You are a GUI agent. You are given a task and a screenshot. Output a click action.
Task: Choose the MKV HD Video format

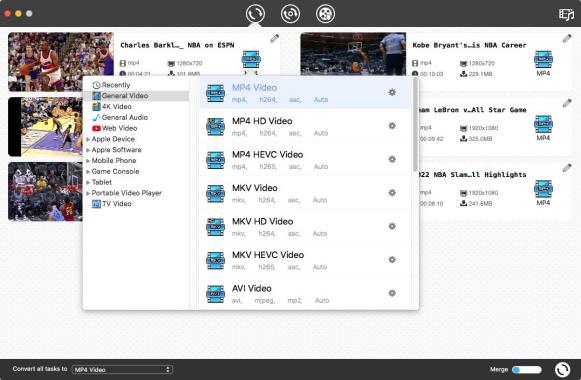(305, 226)
